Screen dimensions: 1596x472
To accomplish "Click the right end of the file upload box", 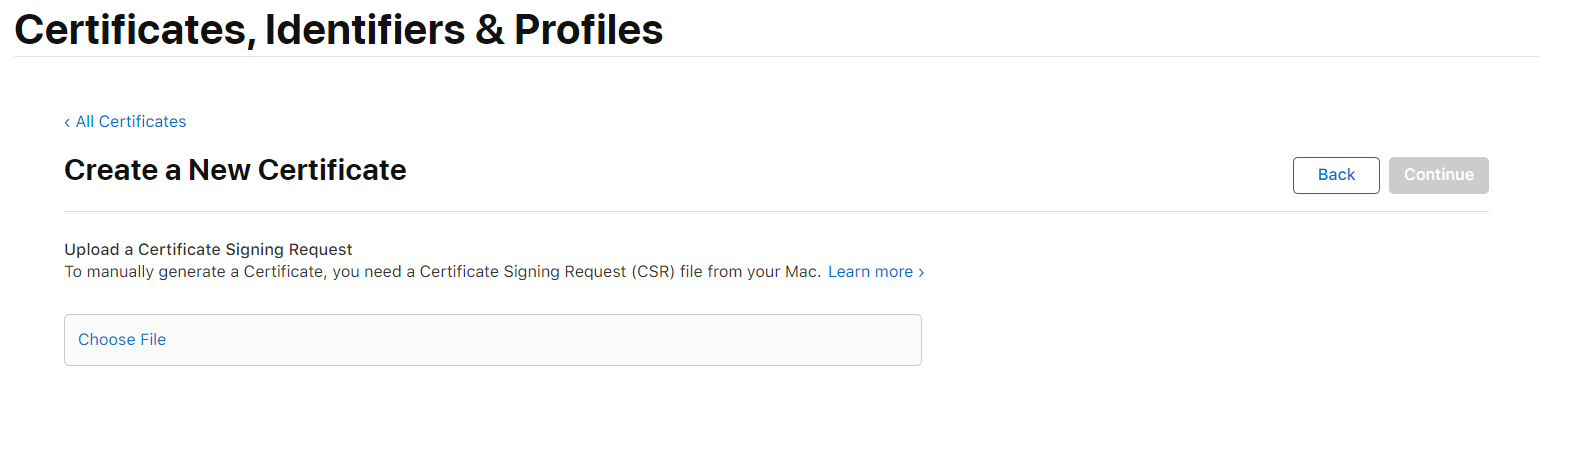I will (900, 340).
